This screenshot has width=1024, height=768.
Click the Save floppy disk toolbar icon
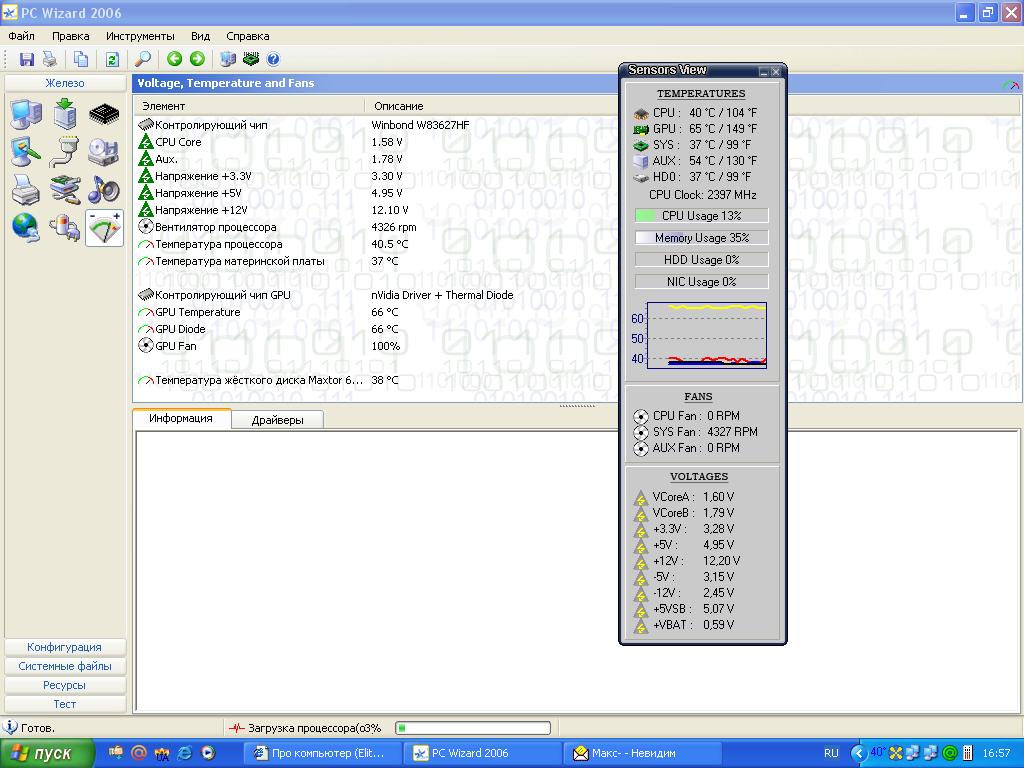coord(27,60)
